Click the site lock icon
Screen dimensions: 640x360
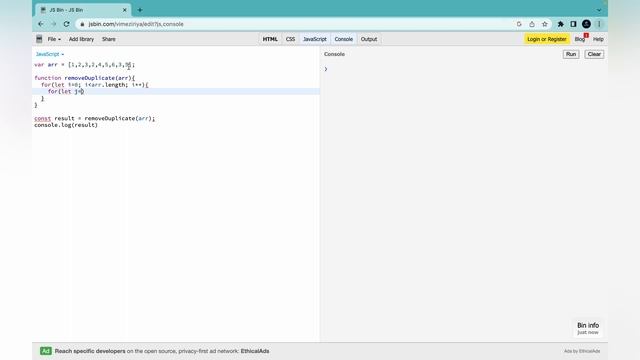pyautogui.click(x=82, y=24)
